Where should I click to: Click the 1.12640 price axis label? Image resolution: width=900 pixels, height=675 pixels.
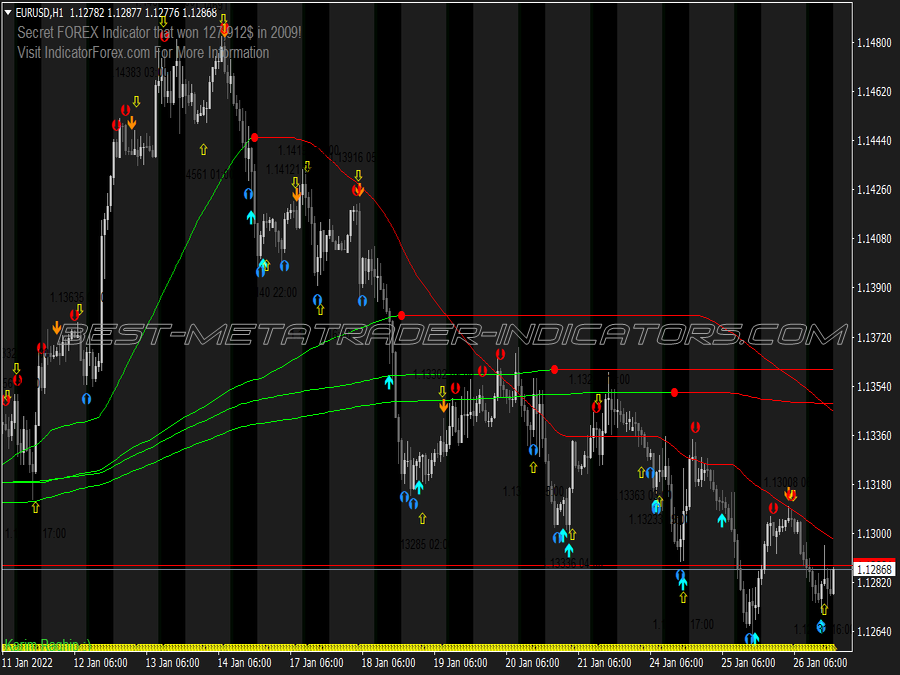pyautogui.click(x=874, y=632)
